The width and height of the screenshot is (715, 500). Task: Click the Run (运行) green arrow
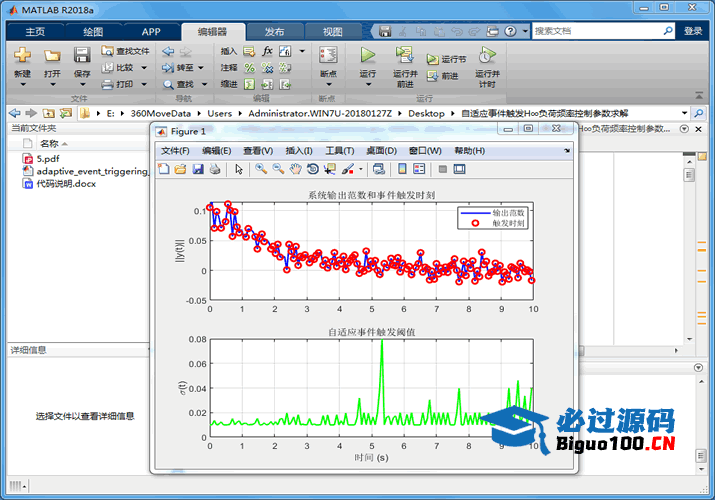[x=368, y=56]
